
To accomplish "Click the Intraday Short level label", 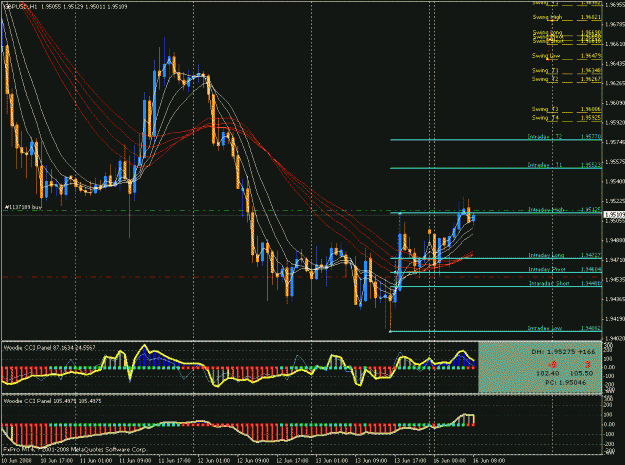I will coord(547,283).
